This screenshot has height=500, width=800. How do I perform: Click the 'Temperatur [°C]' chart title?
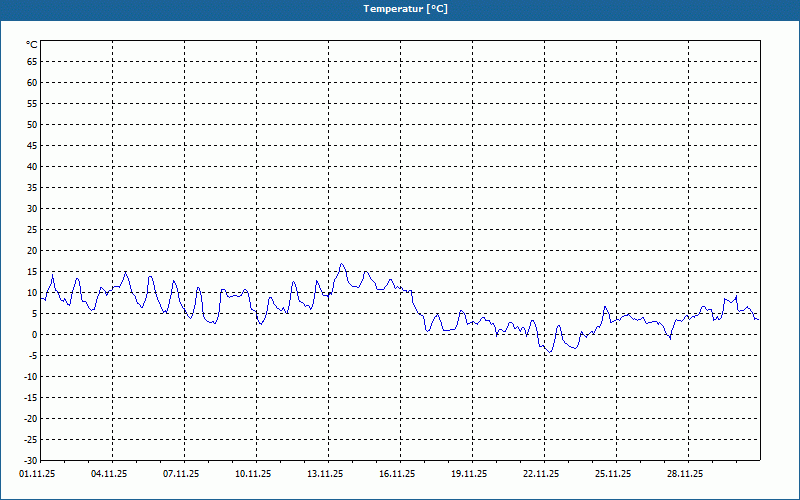(x=406, y=9)
